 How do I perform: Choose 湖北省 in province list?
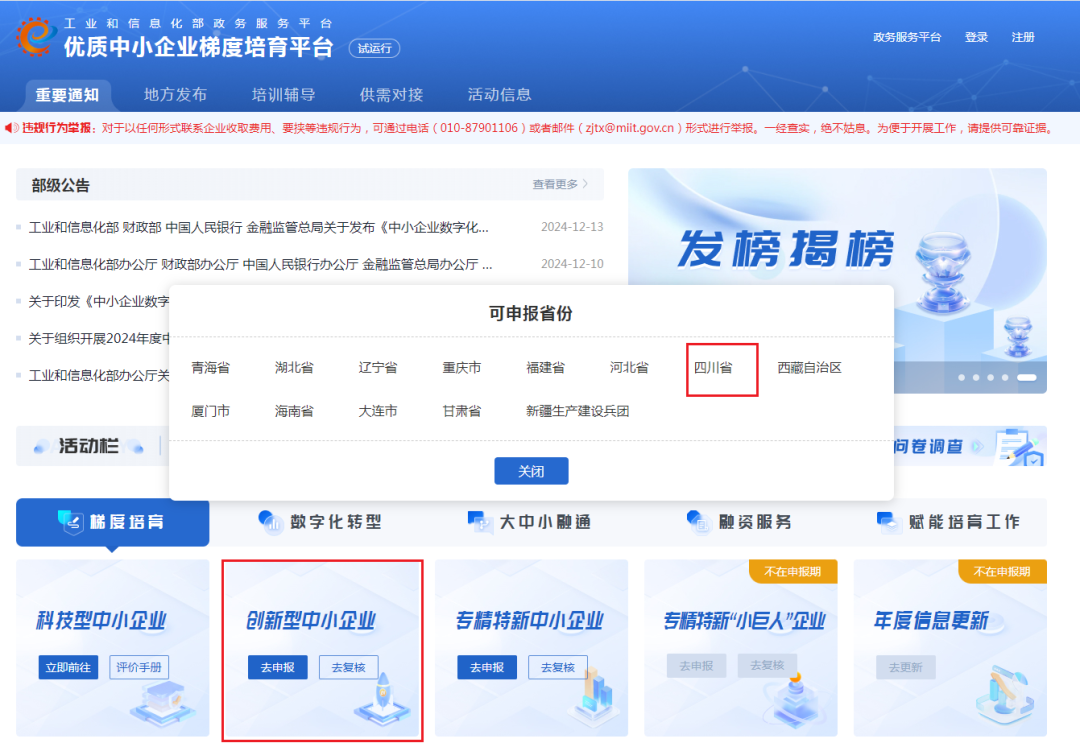[294, 368]
